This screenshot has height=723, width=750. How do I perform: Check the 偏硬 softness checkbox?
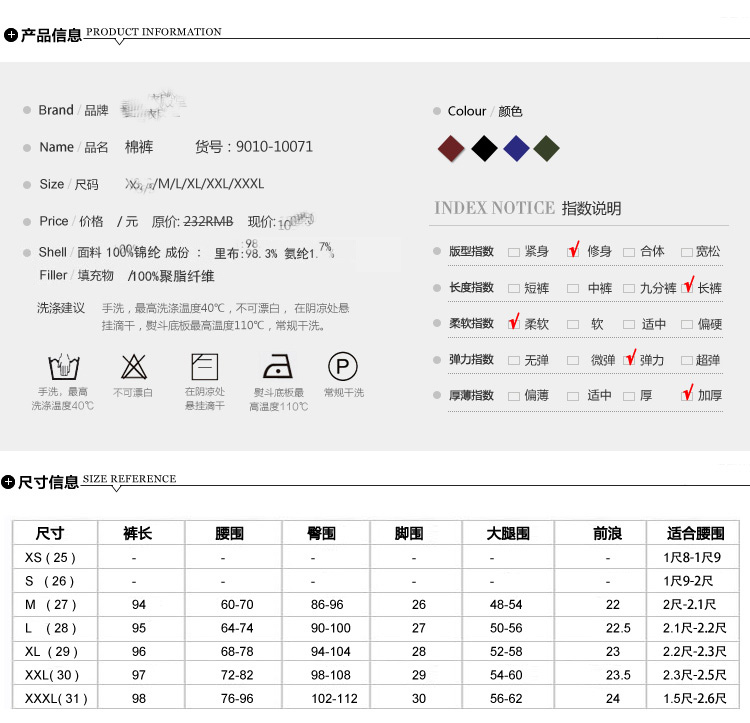(687, 325)
